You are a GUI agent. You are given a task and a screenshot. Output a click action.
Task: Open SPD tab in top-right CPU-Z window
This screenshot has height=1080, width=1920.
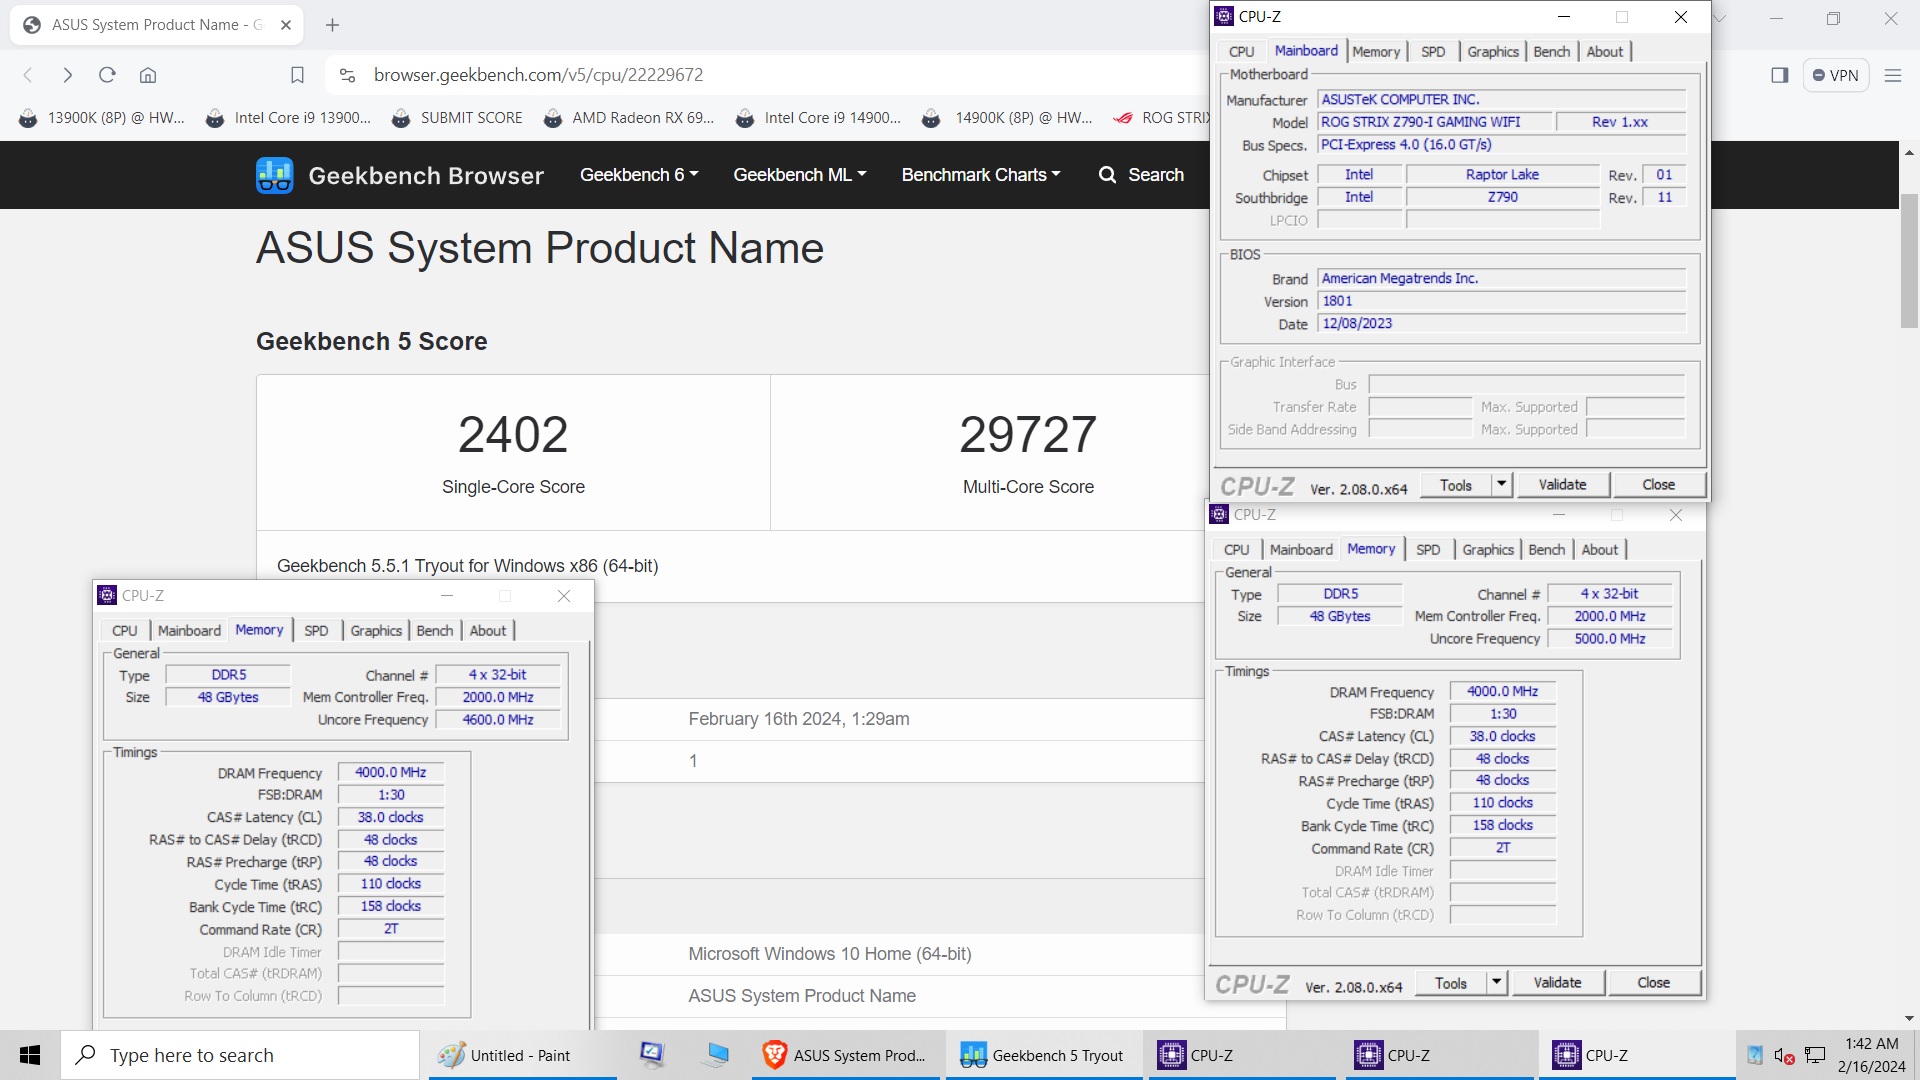tap(1433, 52)
